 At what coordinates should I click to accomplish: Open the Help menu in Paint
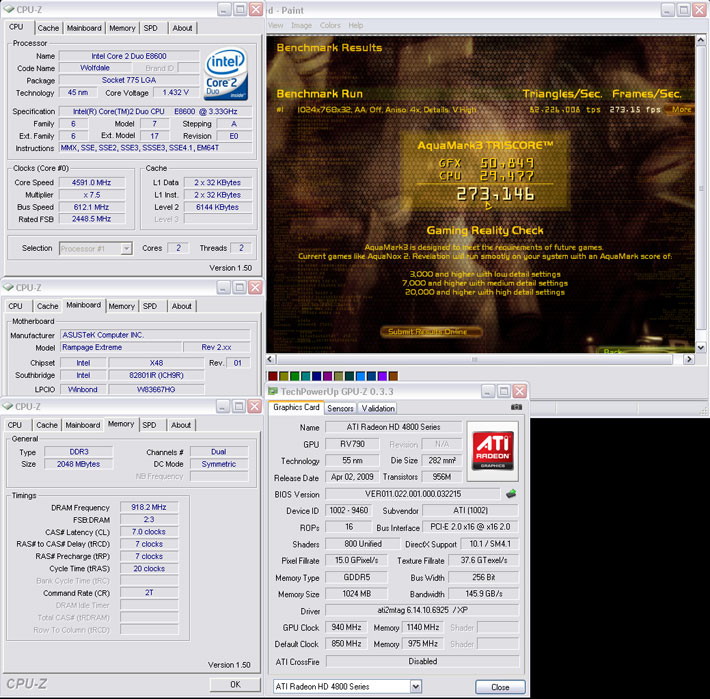(356, 25)
